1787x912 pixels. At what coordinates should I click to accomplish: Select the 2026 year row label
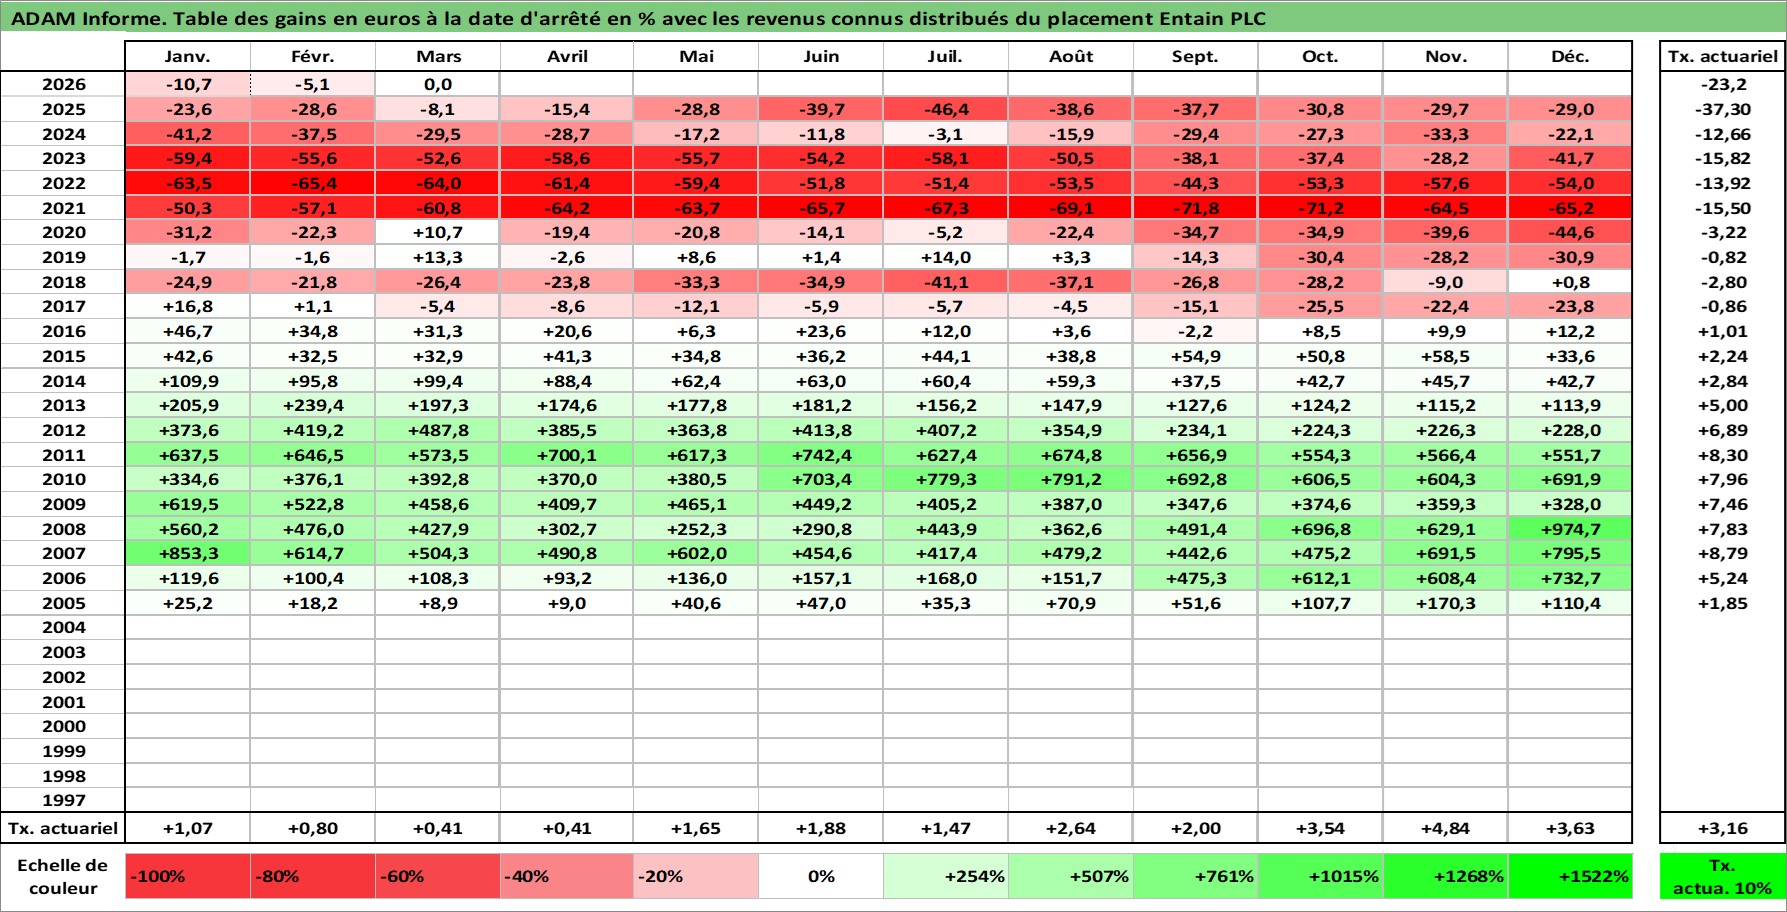(x=63, y=84)
